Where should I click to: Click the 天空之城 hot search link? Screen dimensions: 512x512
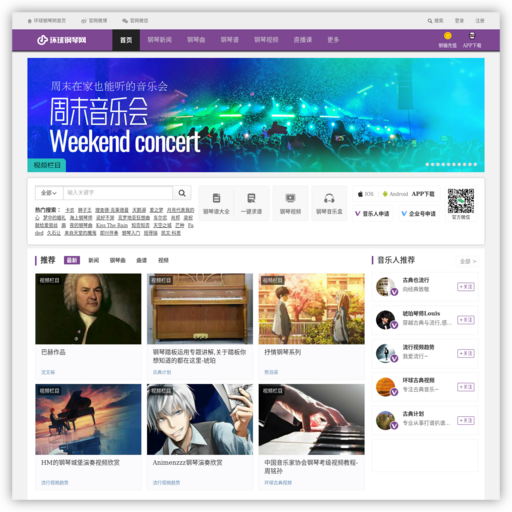tap(162, 225)
